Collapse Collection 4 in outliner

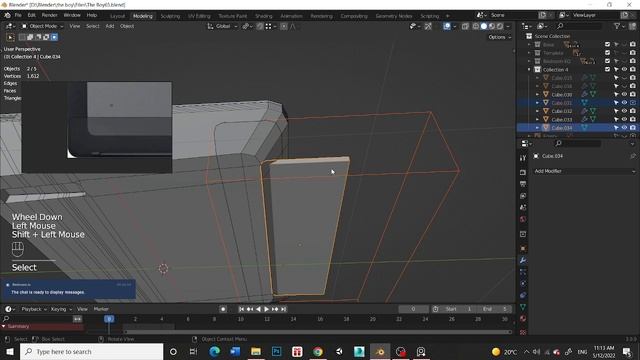pyautogui.click(x=530, y=69)
